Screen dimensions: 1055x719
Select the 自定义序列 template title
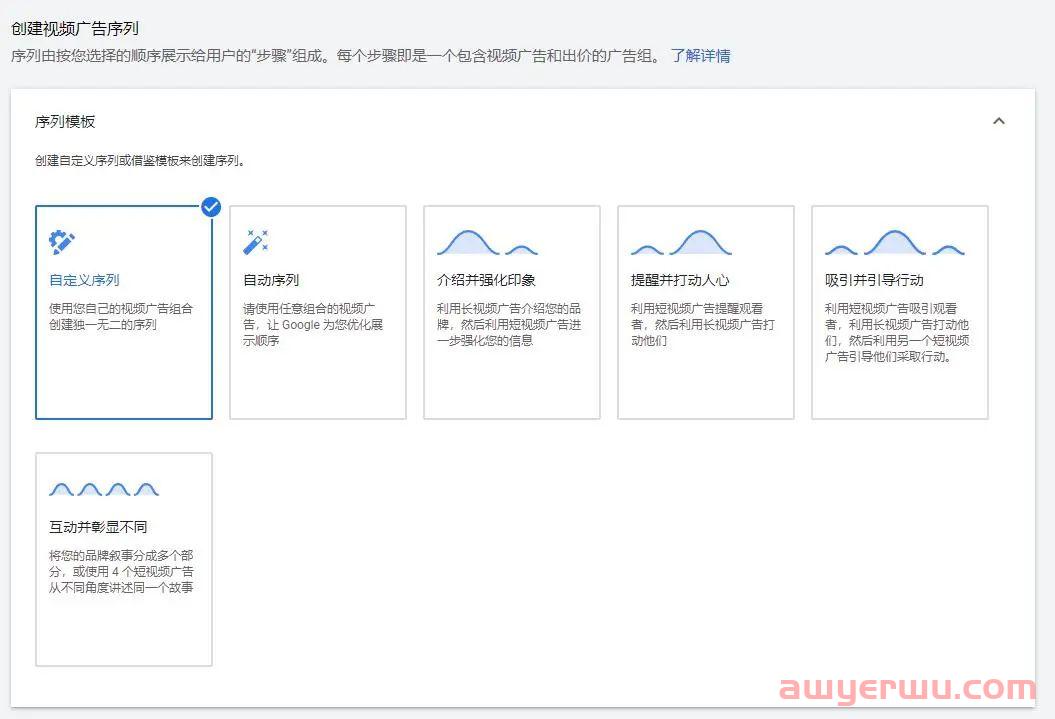pyautogui.click(x=84, y=280)
